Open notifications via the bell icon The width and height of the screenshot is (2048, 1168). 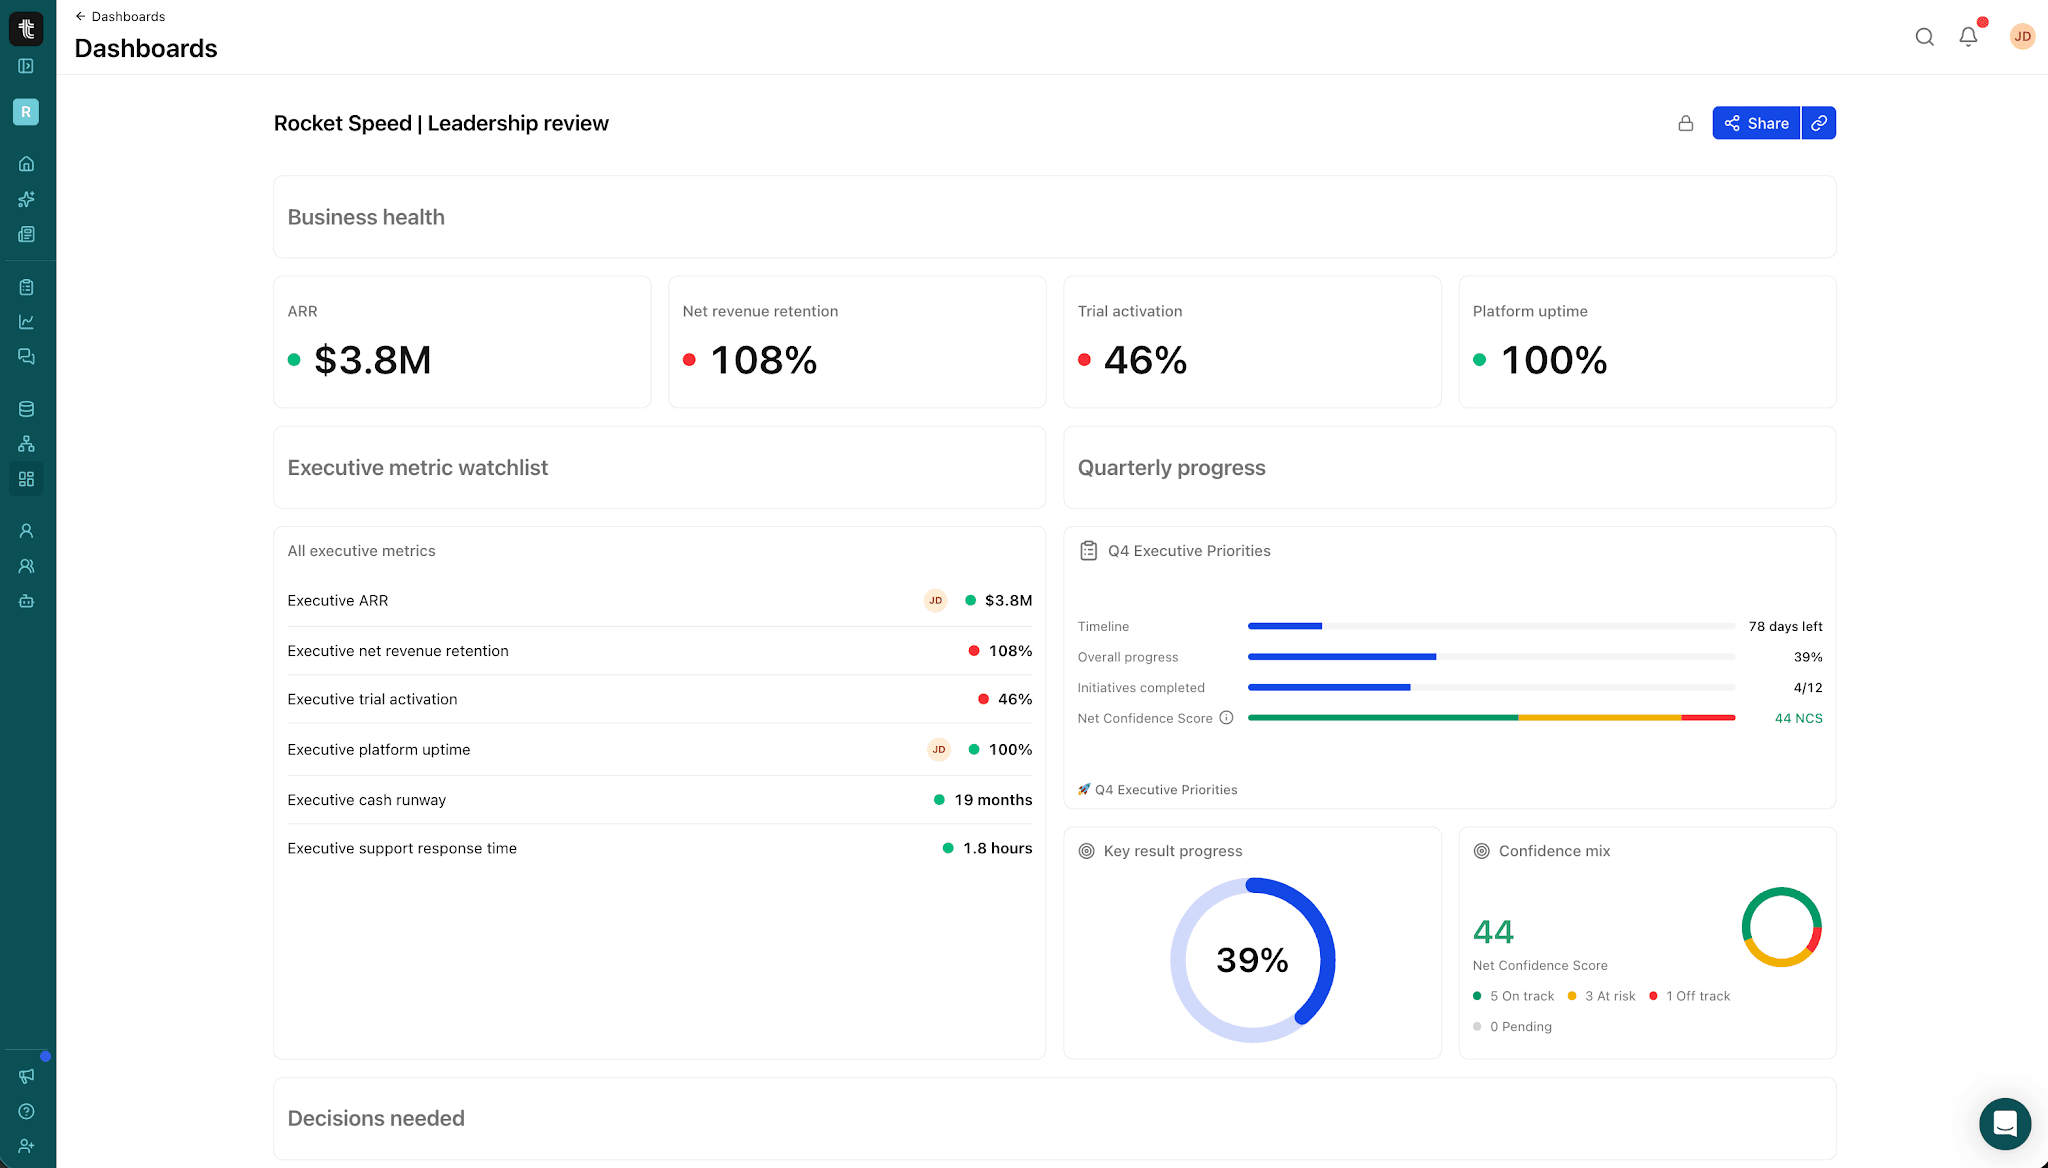click(x=1968, y=37)
